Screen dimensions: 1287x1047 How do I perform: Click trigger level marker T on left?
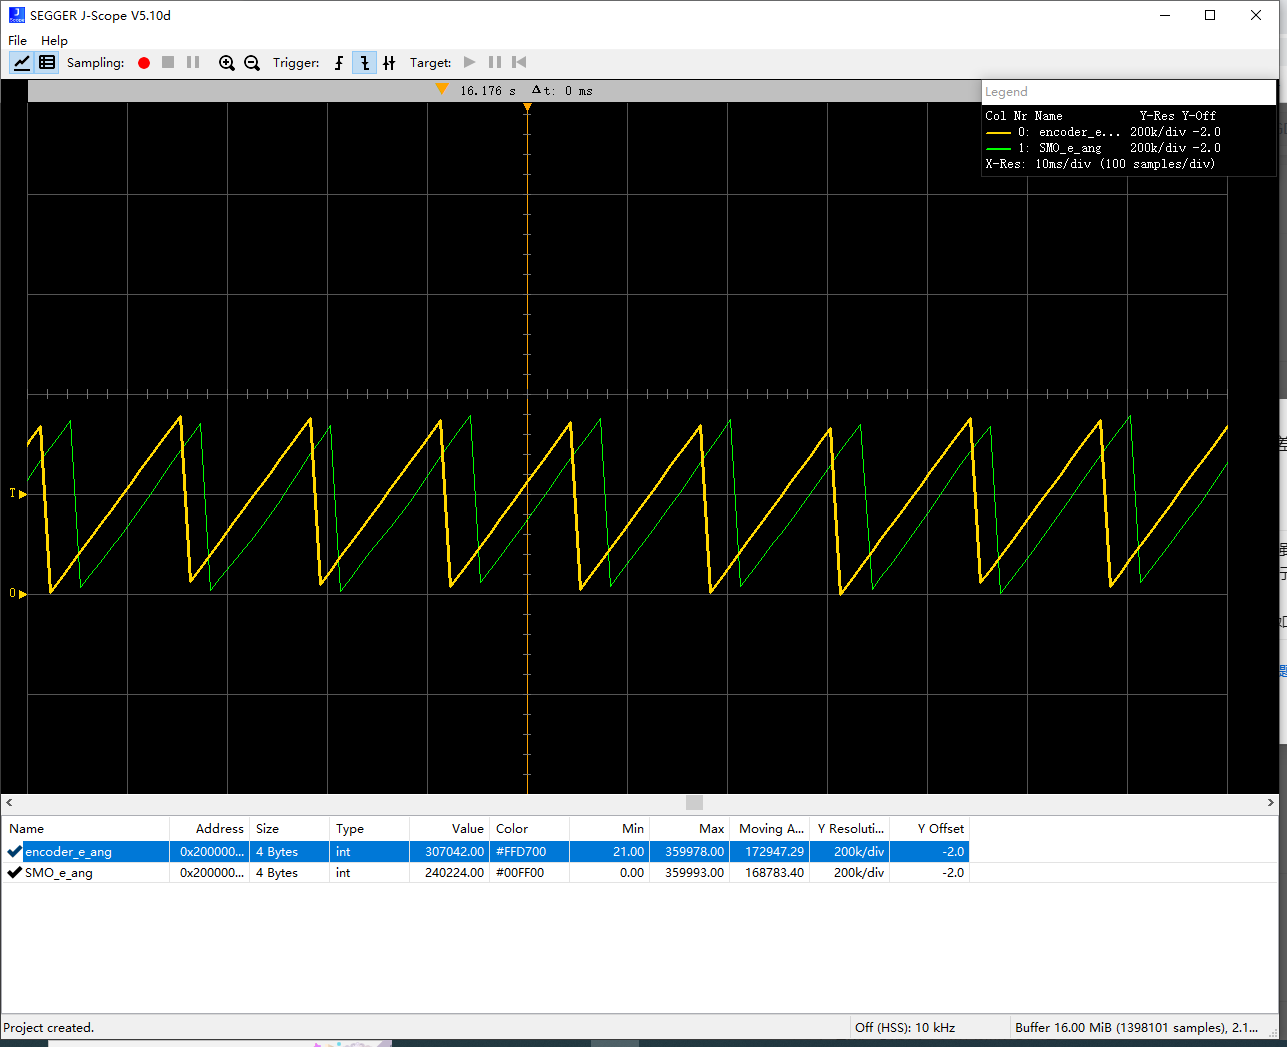point(16,494)
